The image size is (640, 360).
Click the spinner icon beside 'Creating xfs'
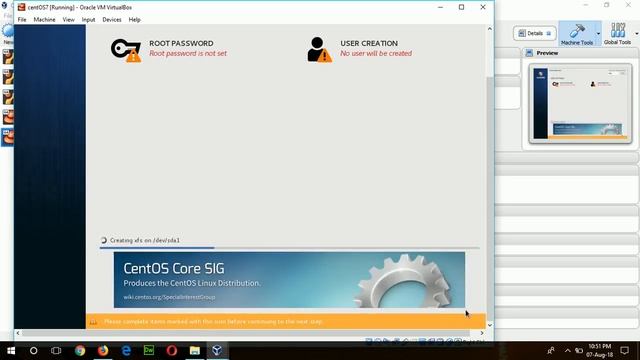pyautogui.click(x=104, y=240)
